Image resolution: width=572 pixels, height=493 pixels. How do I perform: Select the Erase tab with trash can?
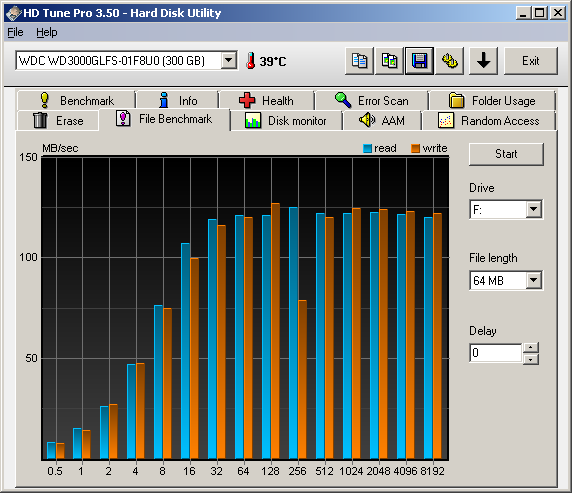pos(58,120)
